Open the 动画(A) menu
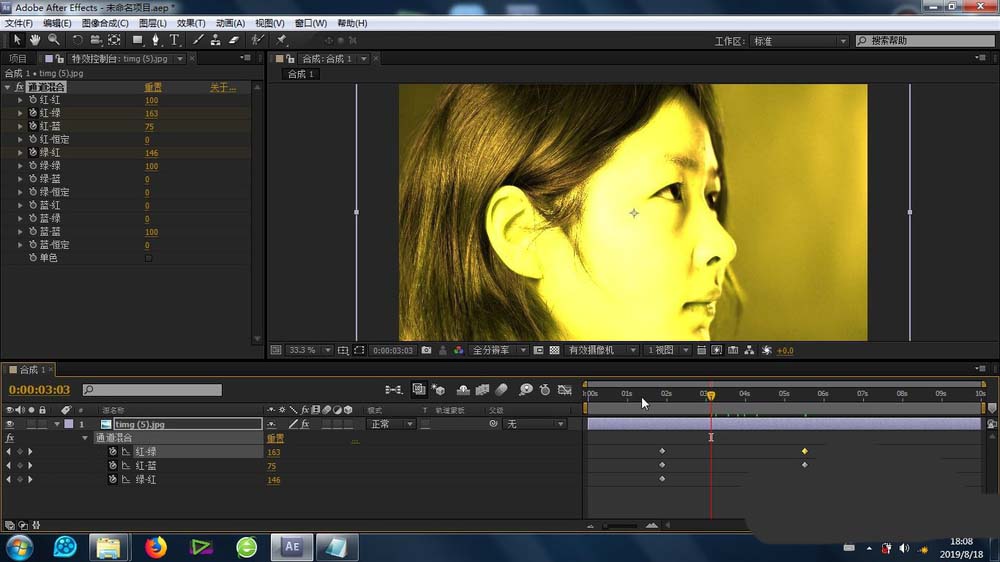The image size is (1000, 562). [x=230, y=23]
